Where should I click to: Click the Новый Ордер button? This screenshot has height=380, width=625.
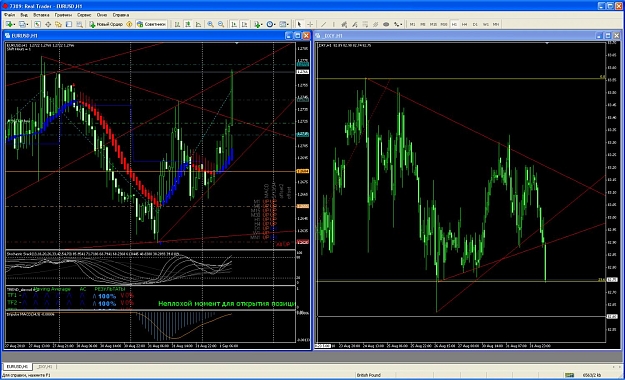pos(106,24)
